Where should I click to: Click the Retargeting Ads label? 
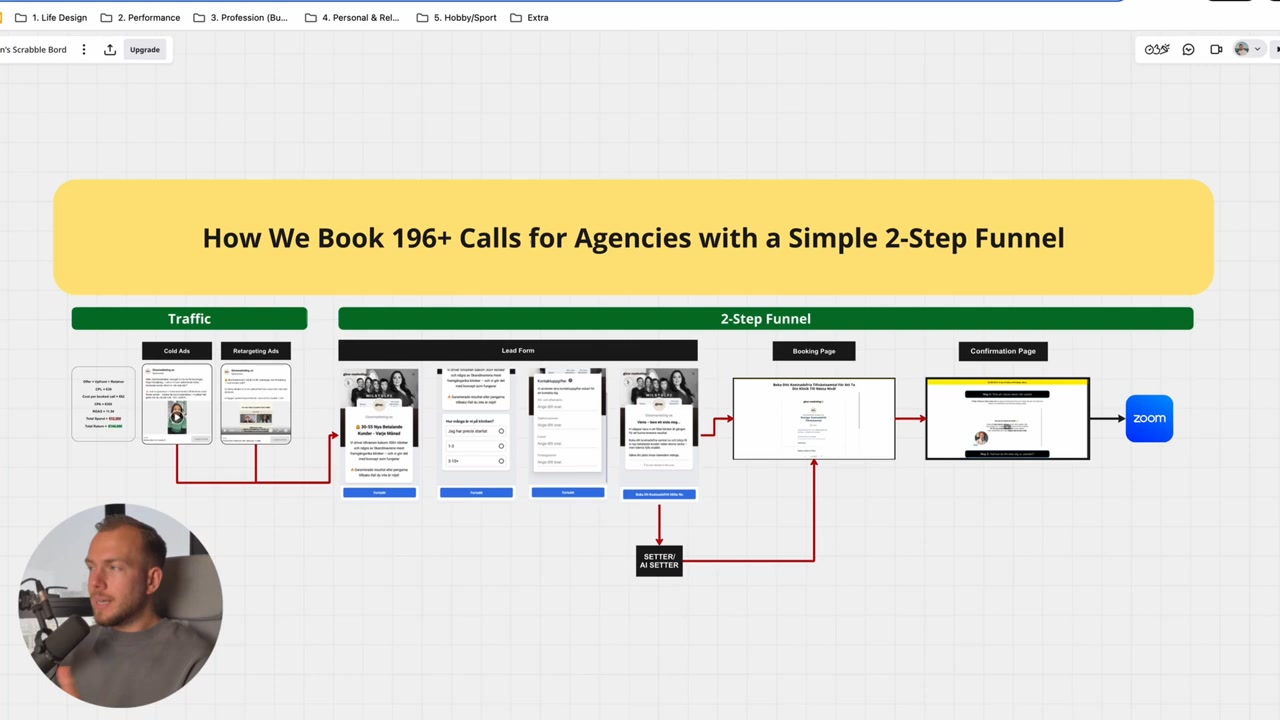(256, 351)
